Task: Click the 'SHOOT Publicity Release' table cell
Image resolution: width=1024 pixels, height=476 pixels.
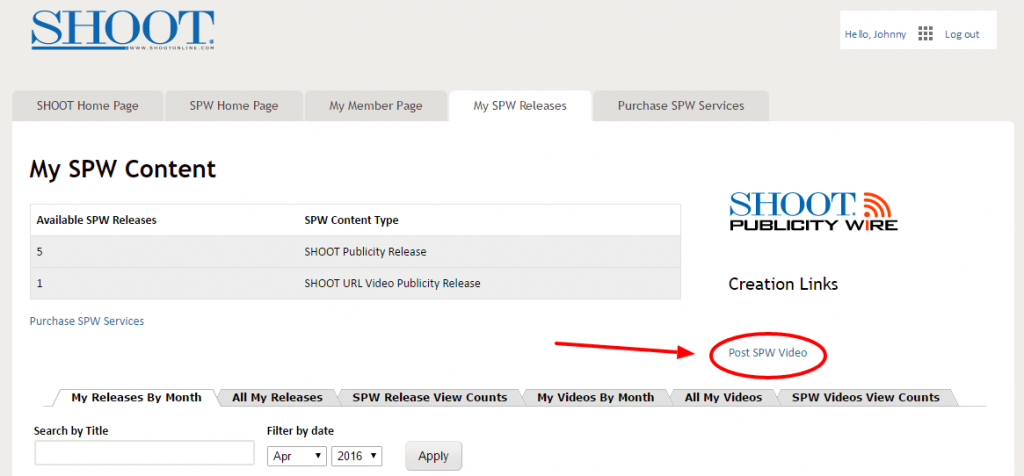Action: click(x=365, y=252)
